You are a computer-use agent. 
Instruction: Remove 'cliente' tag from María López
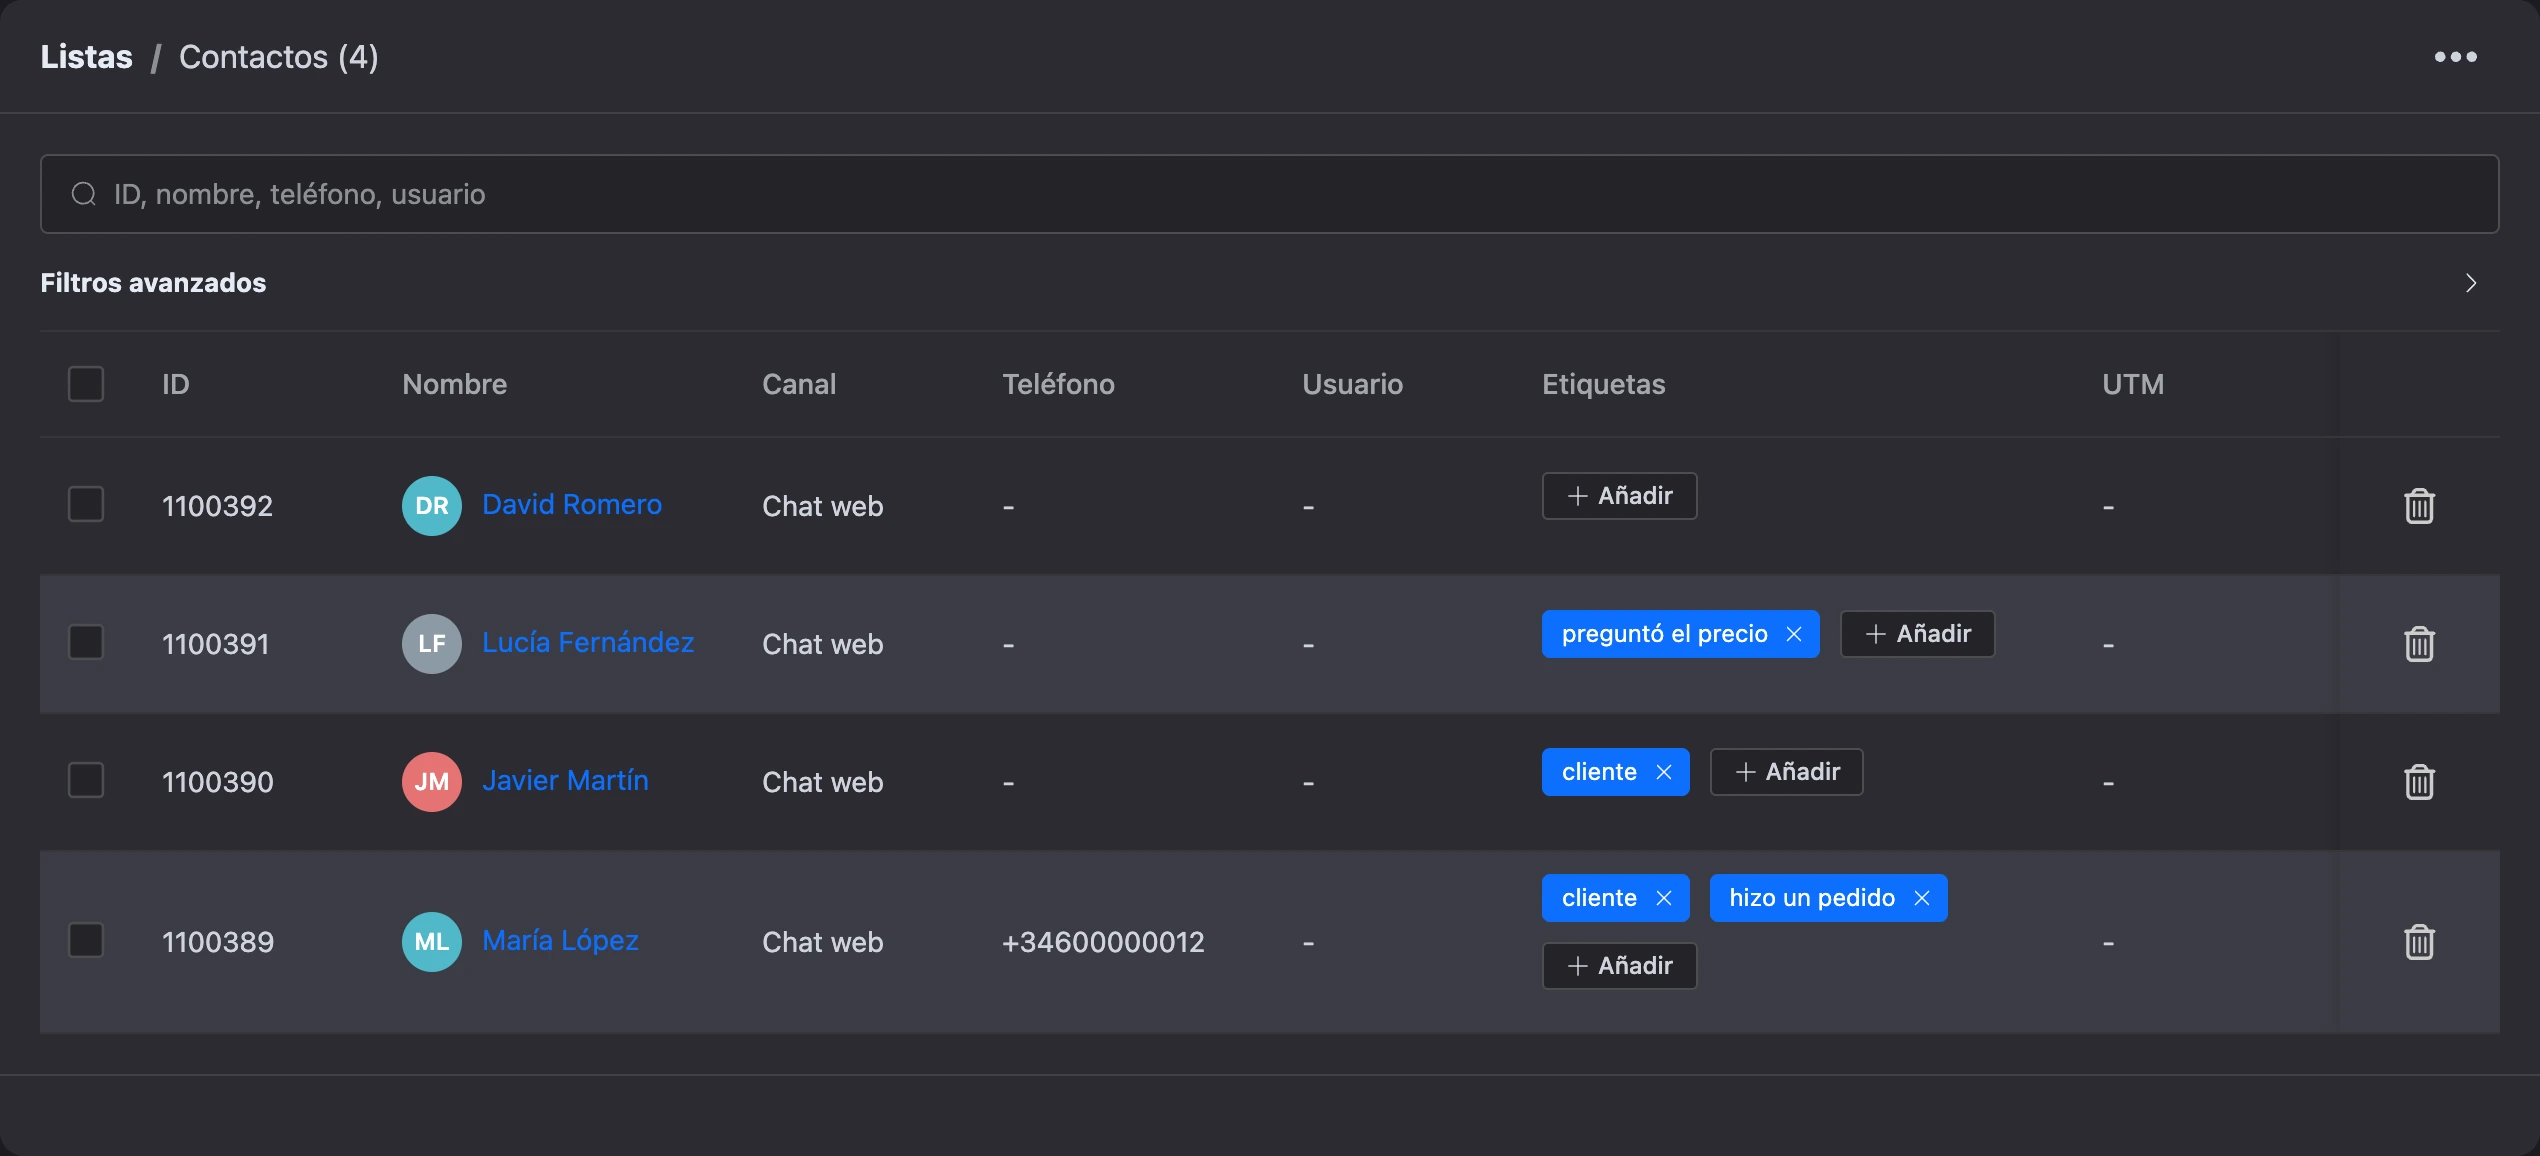coord(1664,898)
